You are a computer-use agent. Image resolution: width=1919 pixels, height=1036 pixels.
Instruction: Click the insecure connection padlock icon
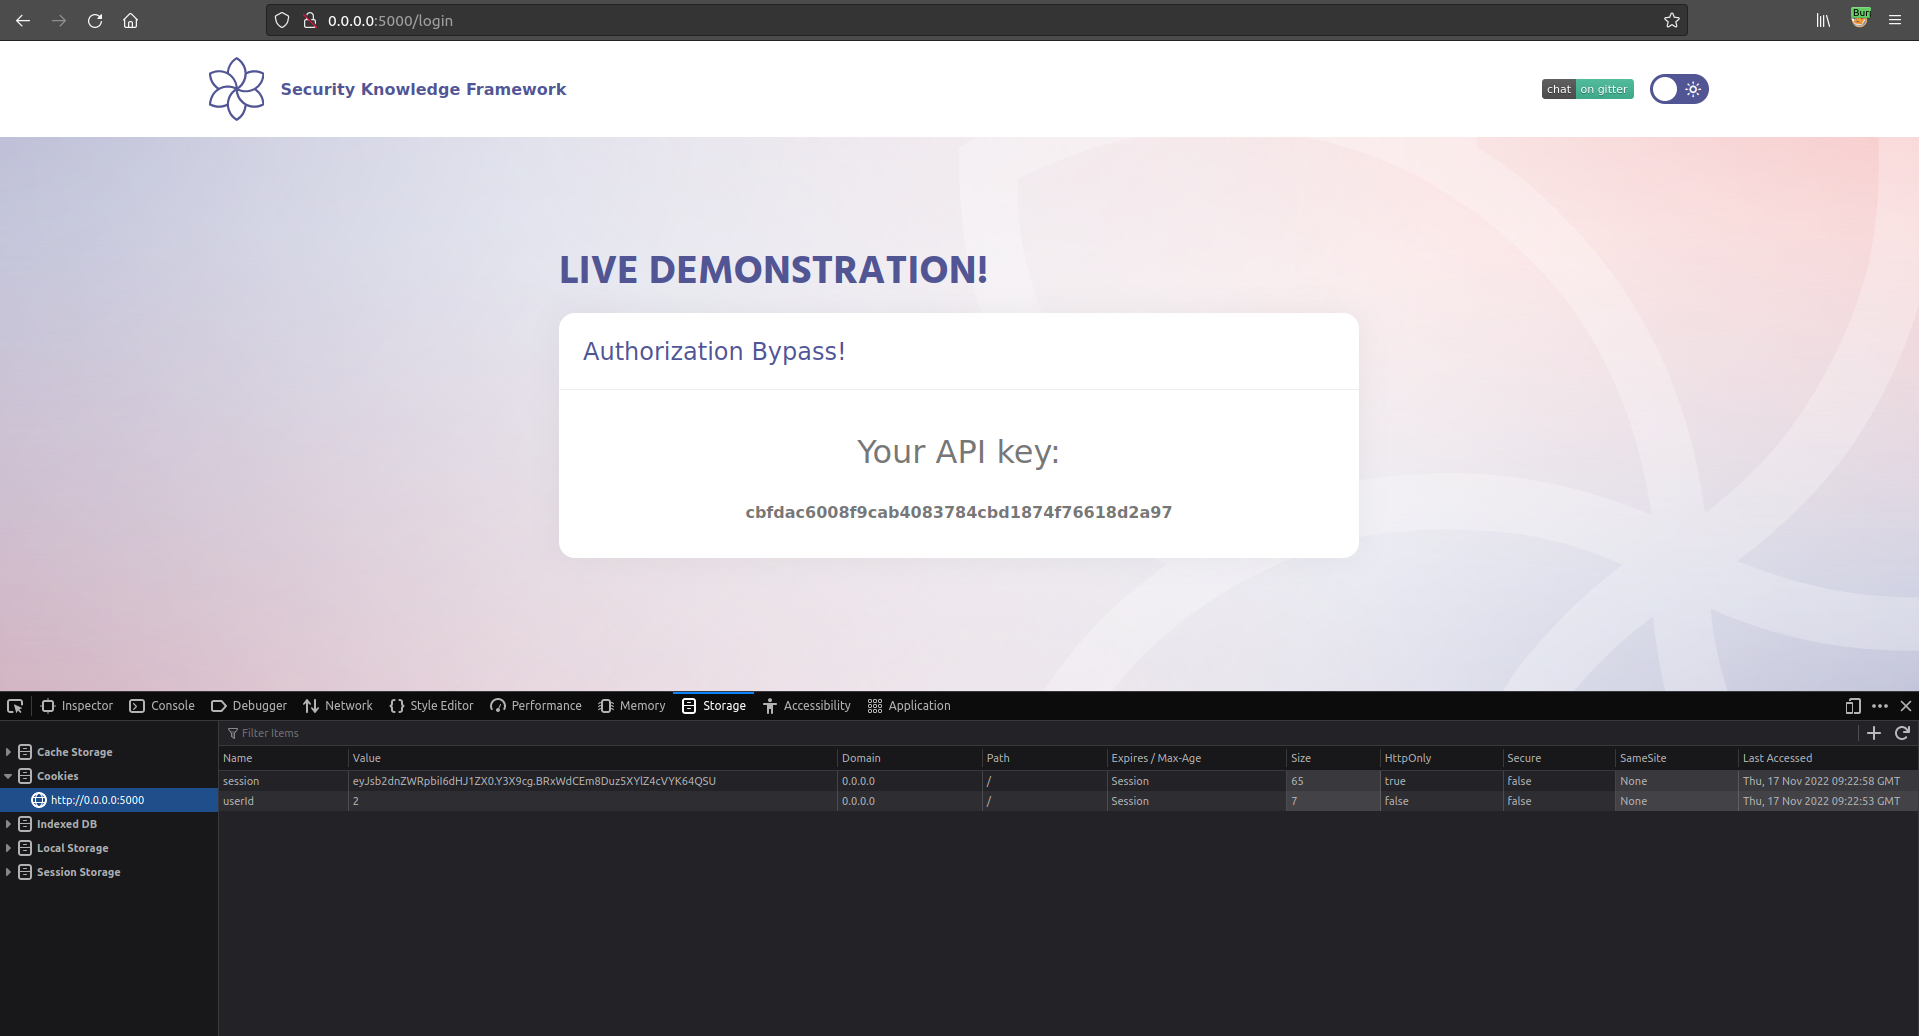(310, 20)
